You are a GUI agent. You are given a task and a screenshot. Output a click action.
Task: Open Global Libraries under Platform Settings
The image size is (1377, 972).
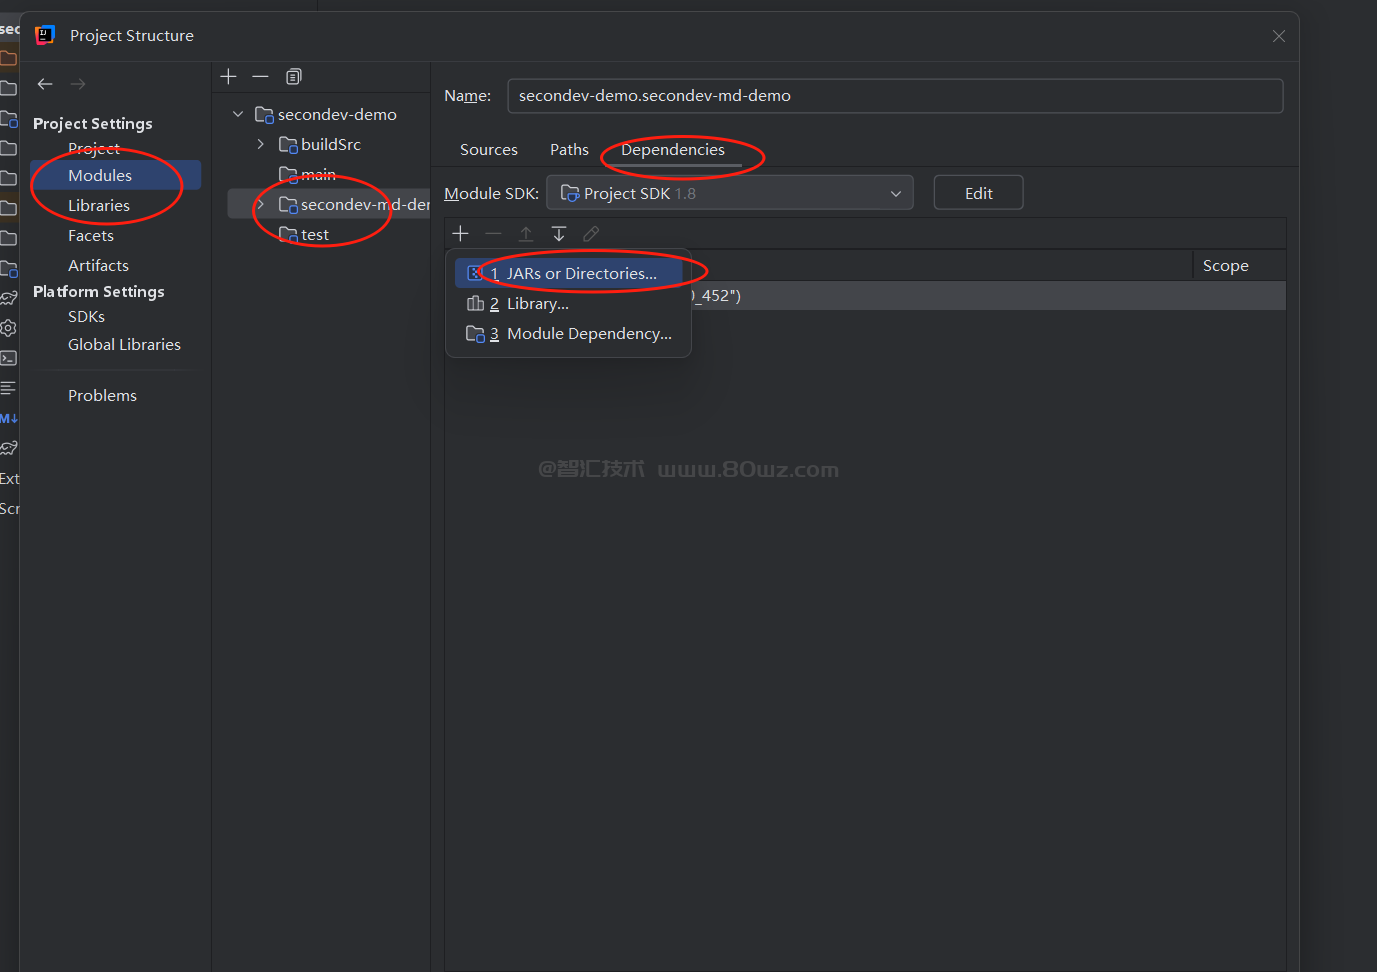pos(124,345)
